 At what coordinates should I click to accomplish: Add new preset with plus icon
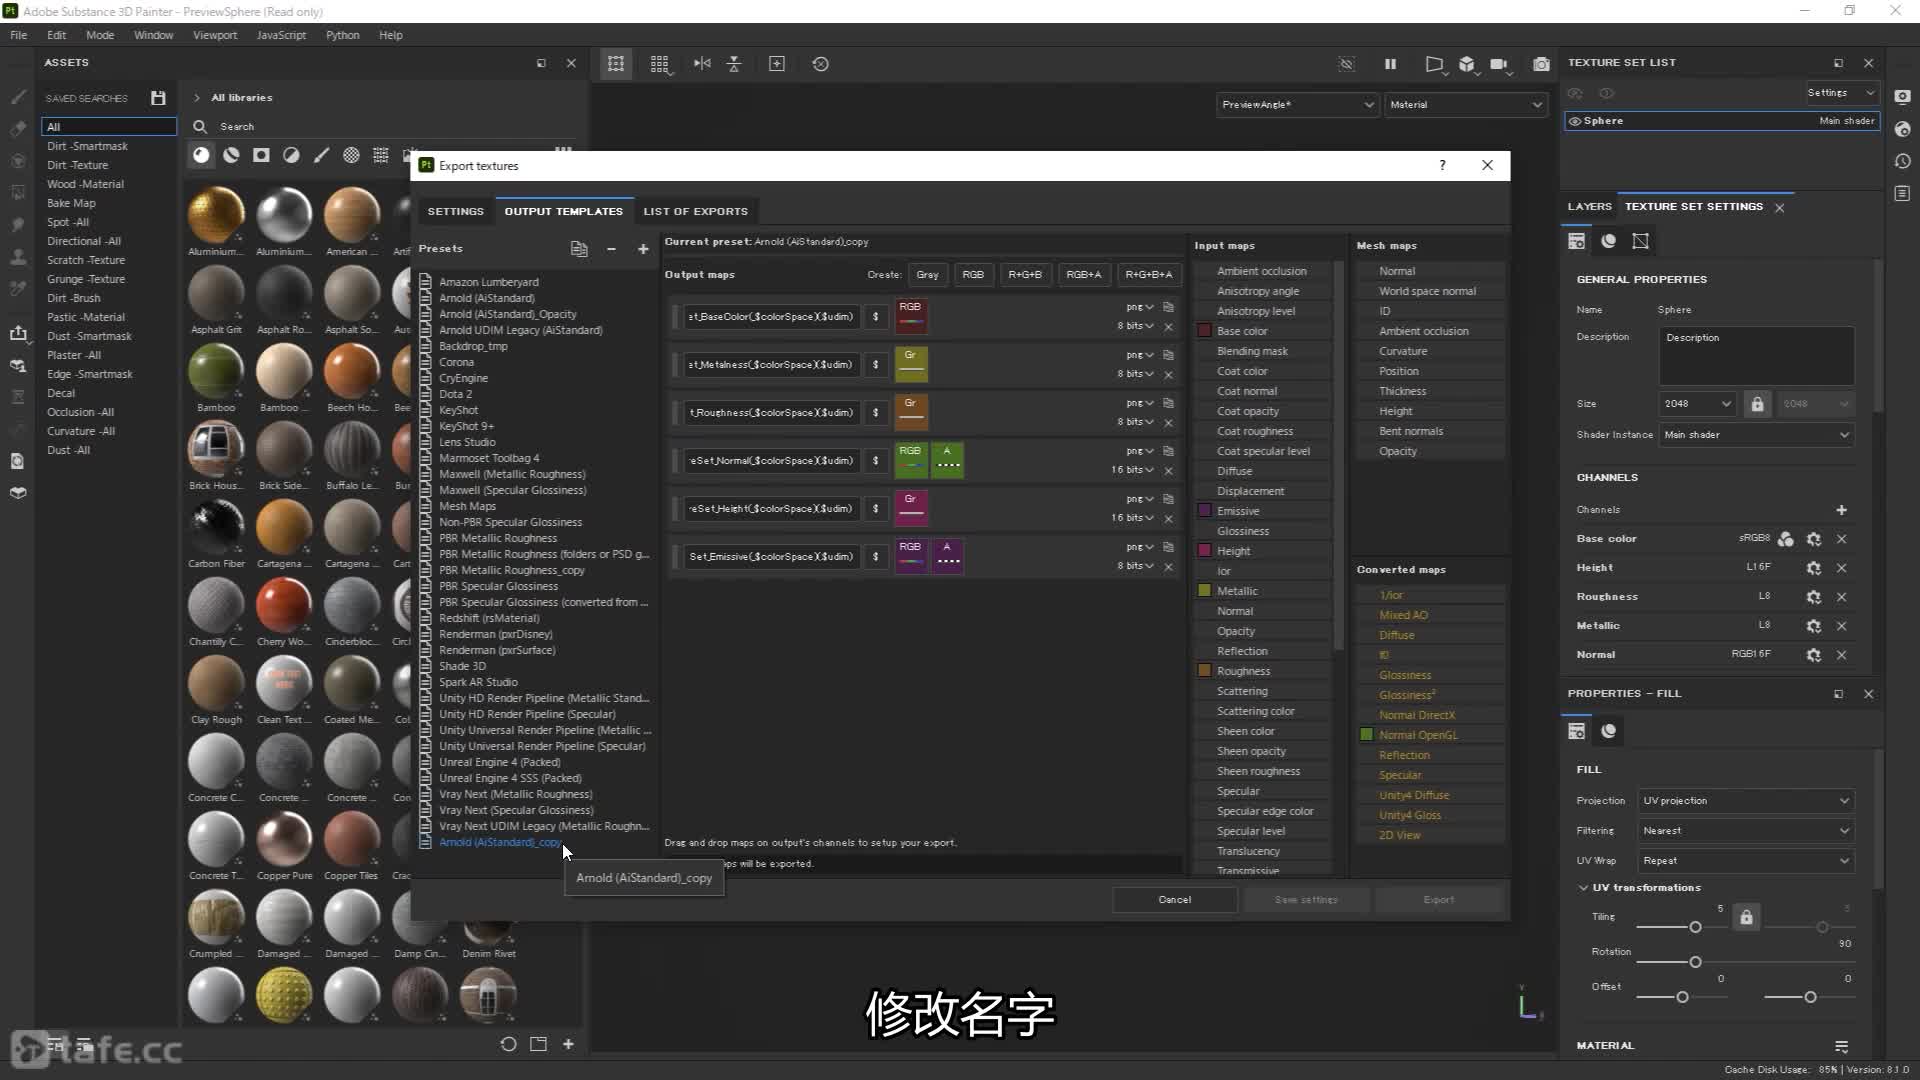pyautogui.click(x=643, y=249)
